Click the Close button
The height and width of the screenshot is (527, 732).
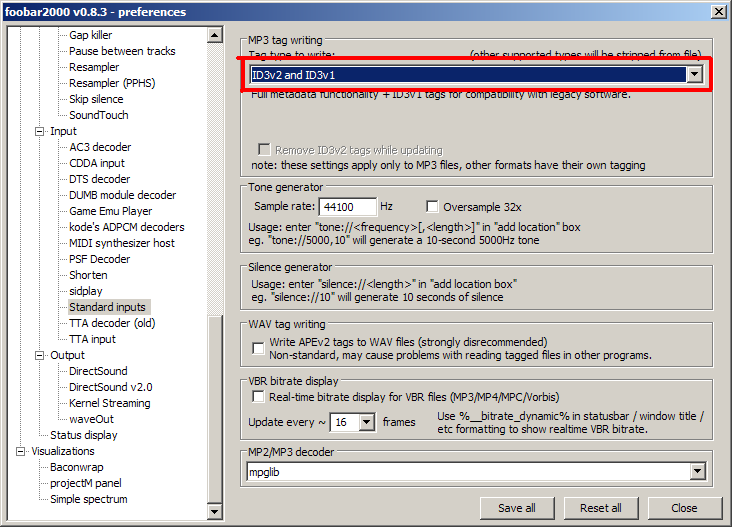pyautogui.click(x=684, y=508)
